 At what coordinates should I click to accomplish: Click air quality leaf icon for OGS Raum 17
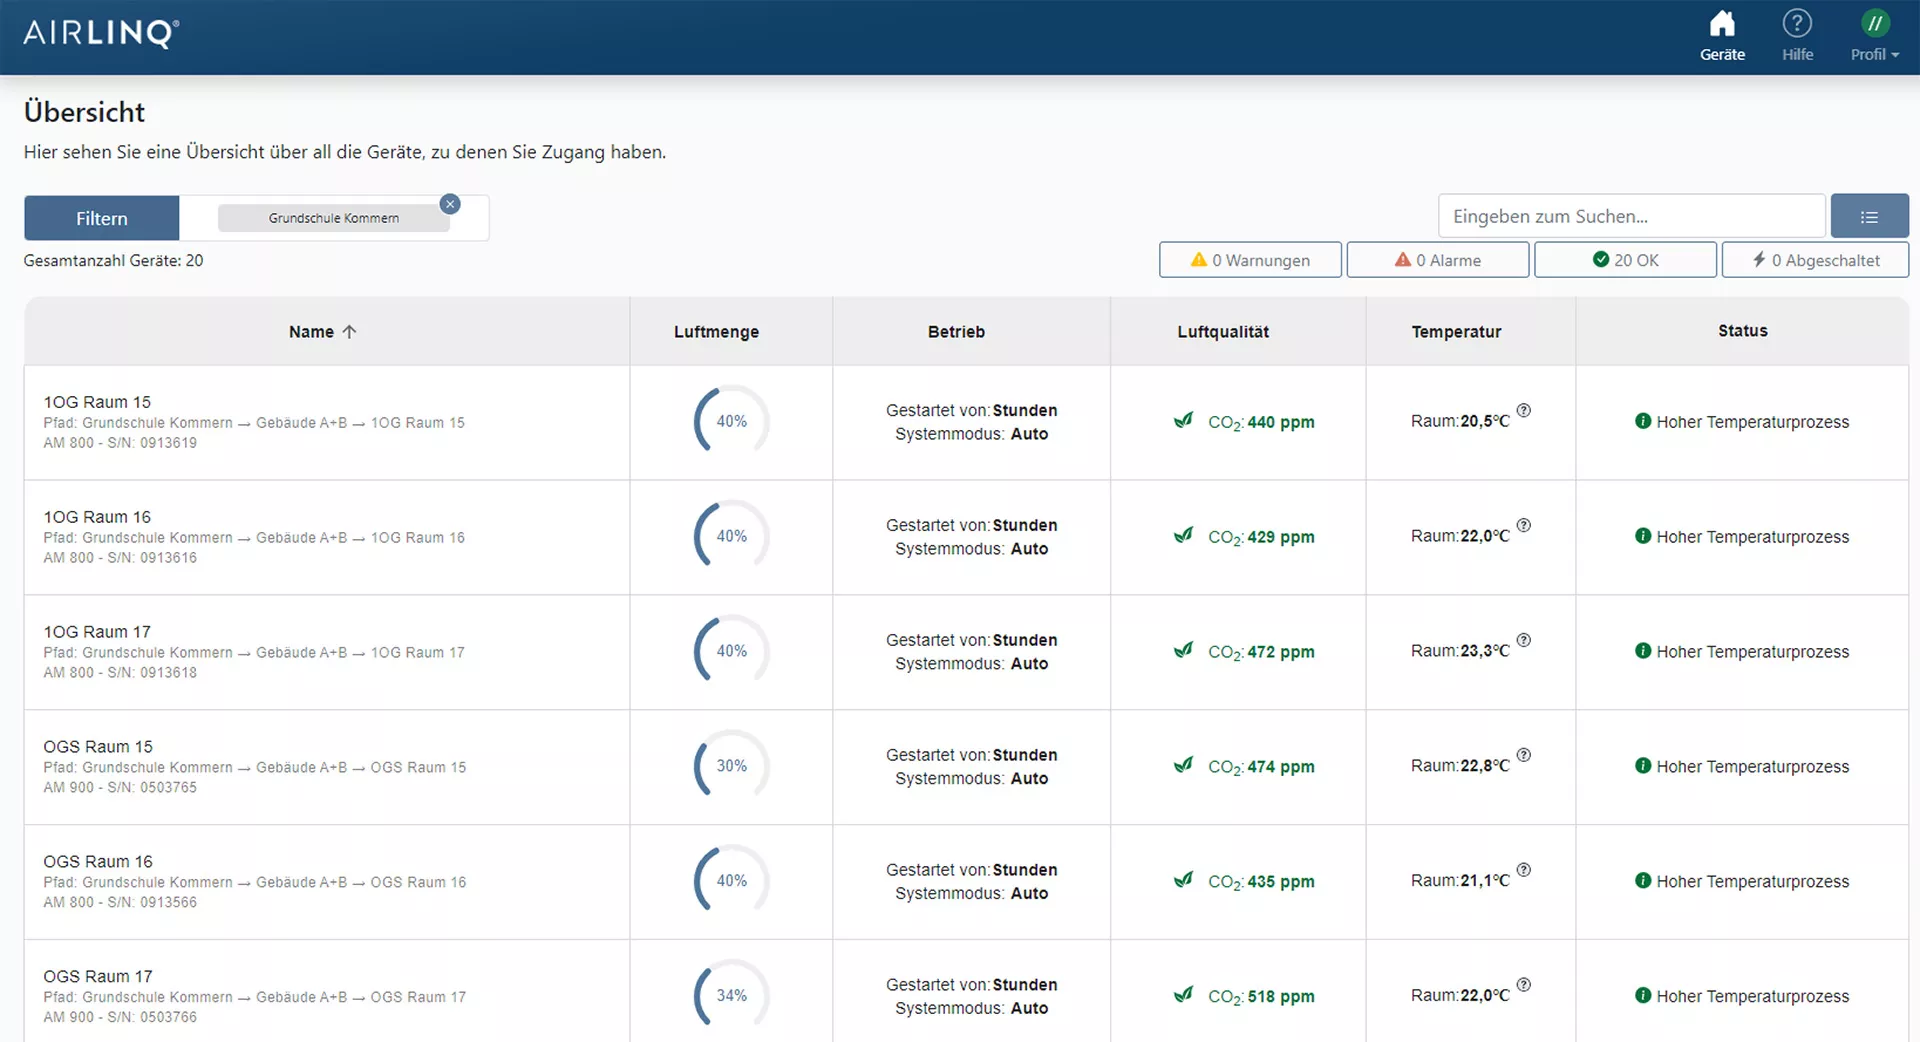coord(1183,995)
